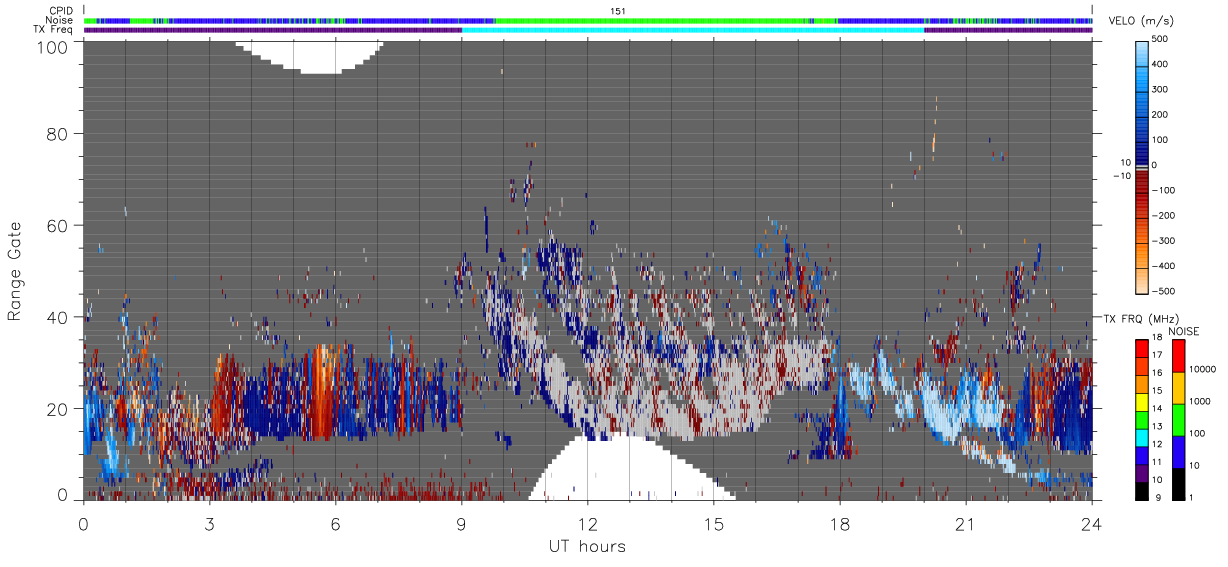1228x567 pixels.
Task: Click UT hour tick label "6"
Action: [x=335, y=524]
